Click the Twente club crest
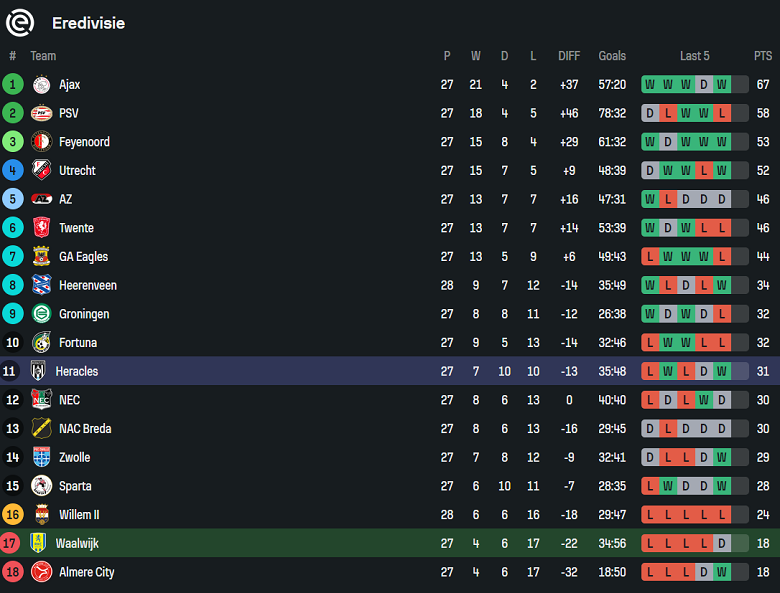Screen dimensions: 780x593 41,228
